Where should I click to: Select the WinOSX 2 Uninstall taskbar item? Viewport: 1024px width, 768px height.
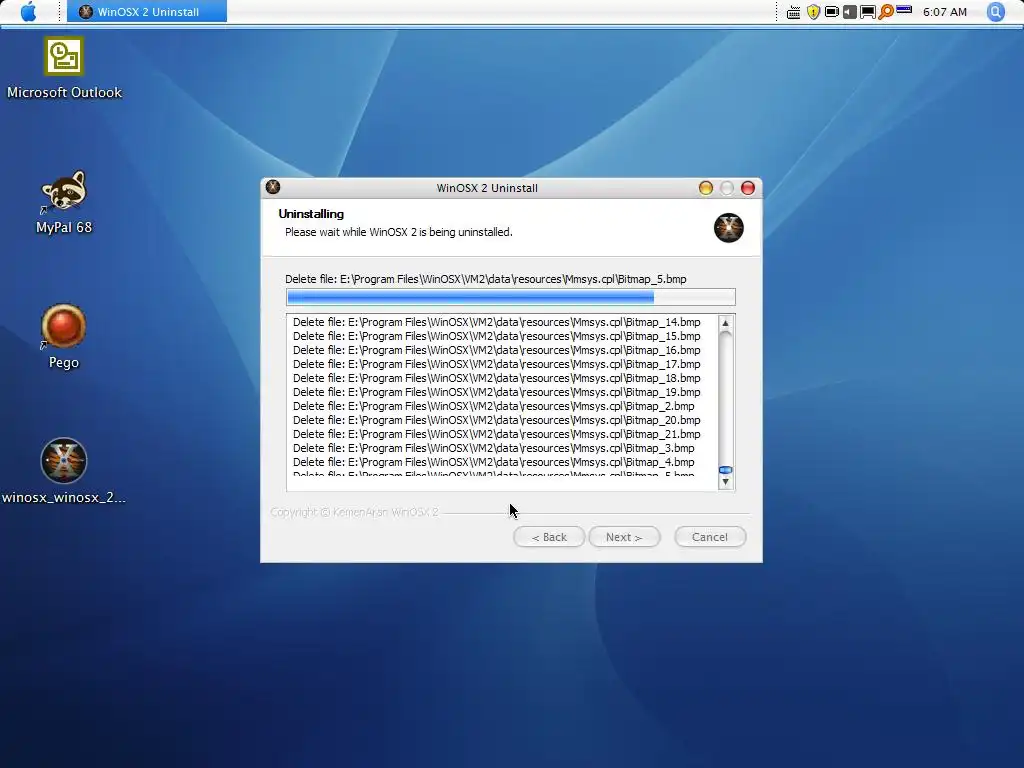pyautogui.click(x=147, y=11)
